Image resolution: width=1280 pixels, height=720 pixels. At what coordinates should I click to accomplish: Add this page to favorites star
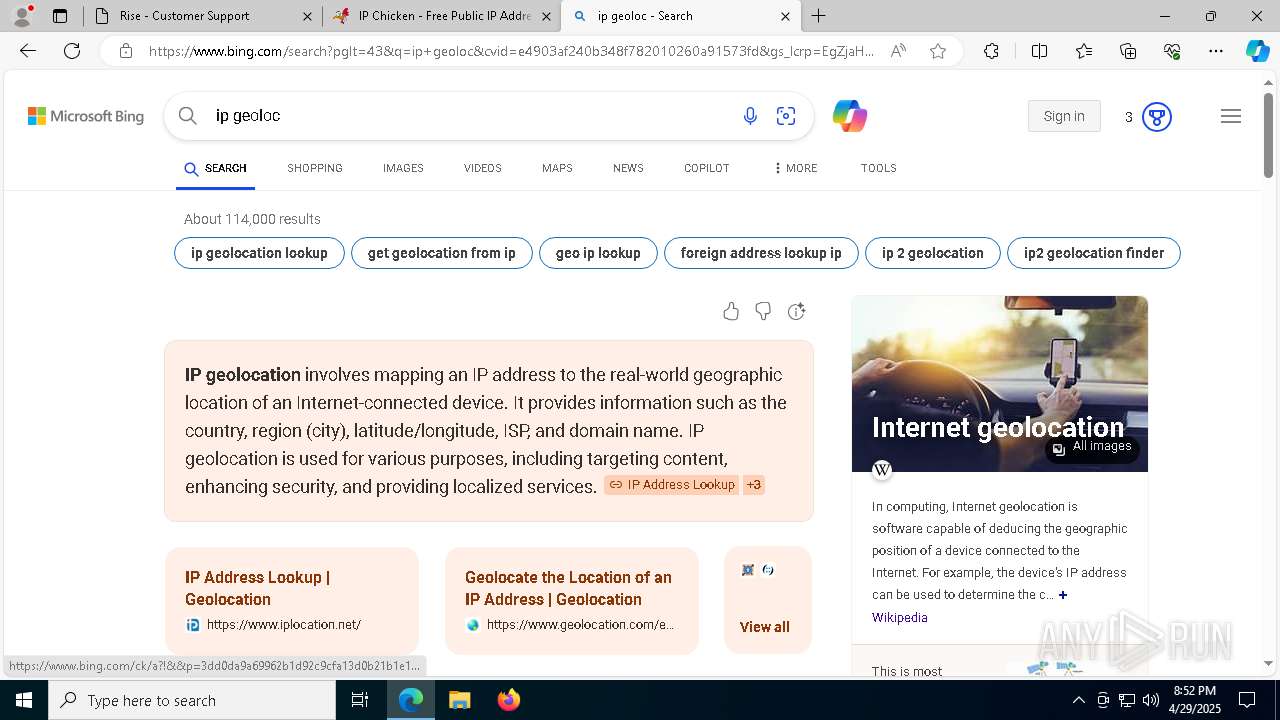[938, 51]
